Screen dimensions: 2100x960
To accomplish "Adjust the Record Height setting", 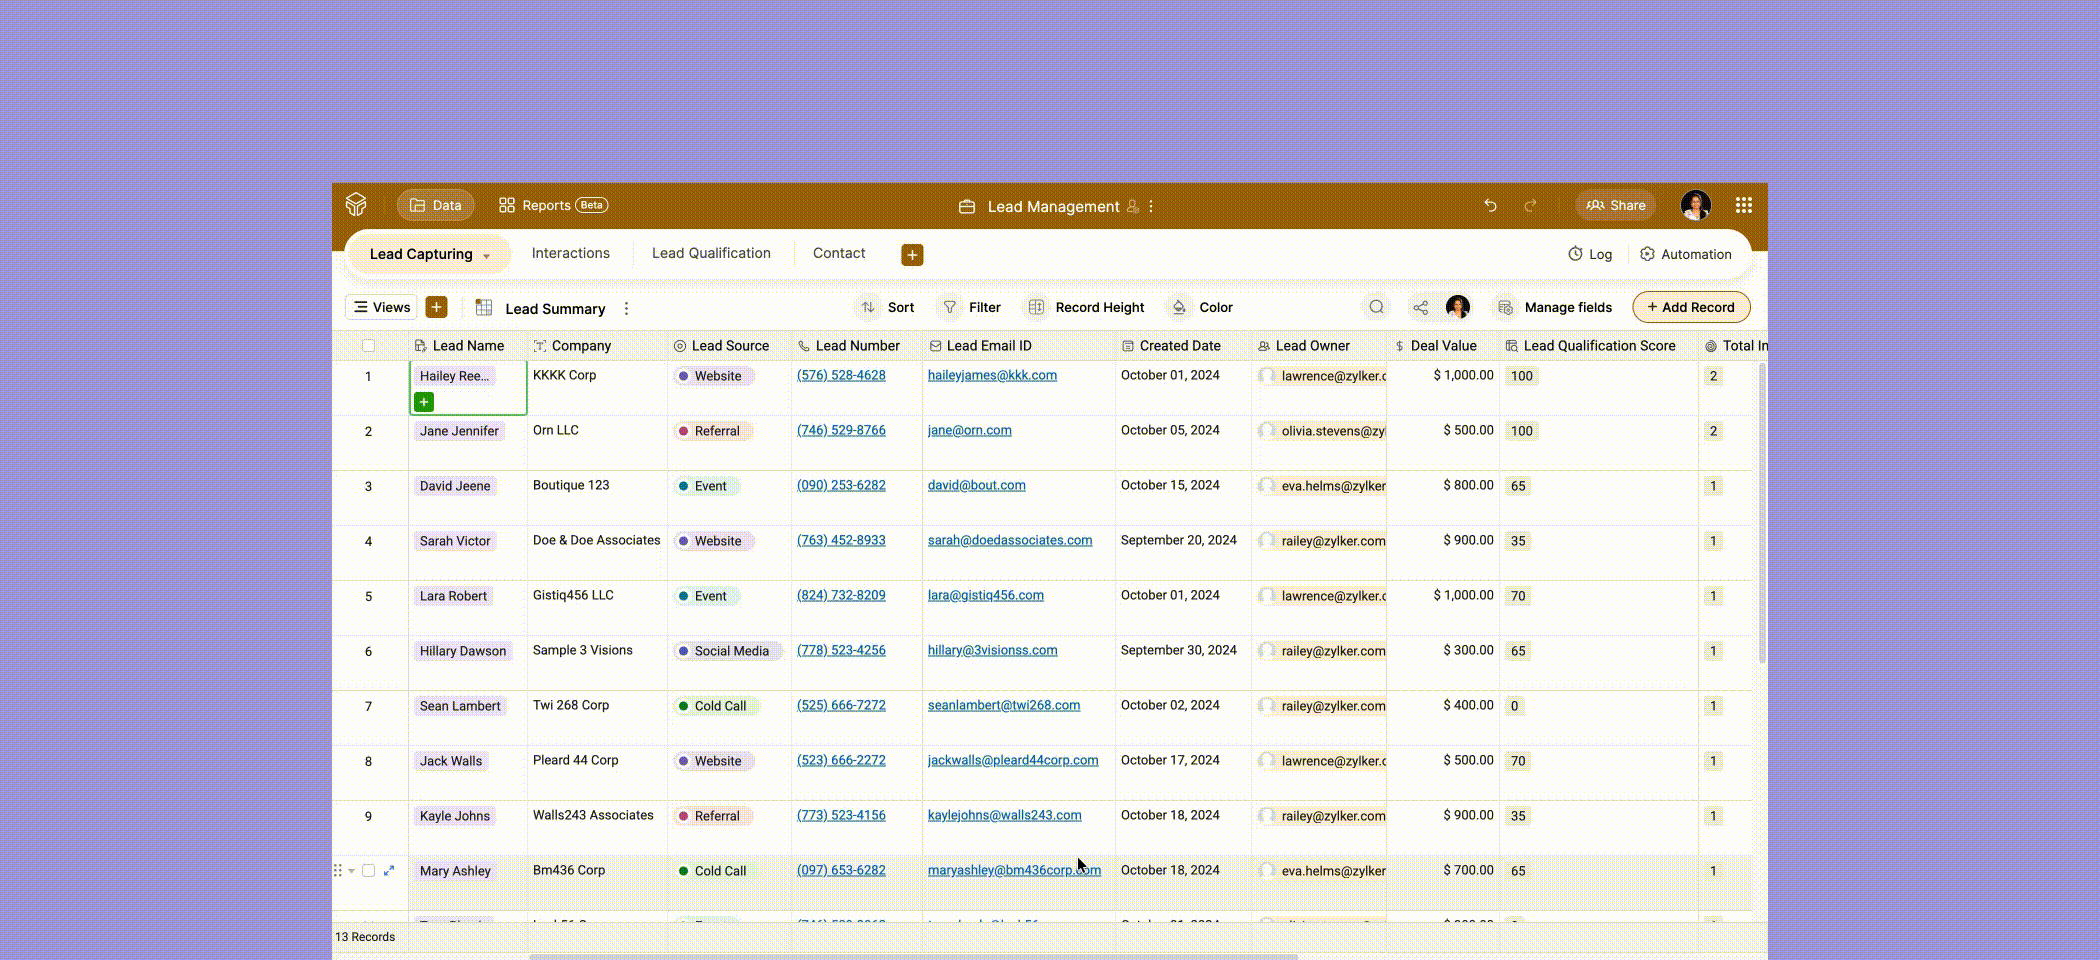I will tap(1086, 307).
